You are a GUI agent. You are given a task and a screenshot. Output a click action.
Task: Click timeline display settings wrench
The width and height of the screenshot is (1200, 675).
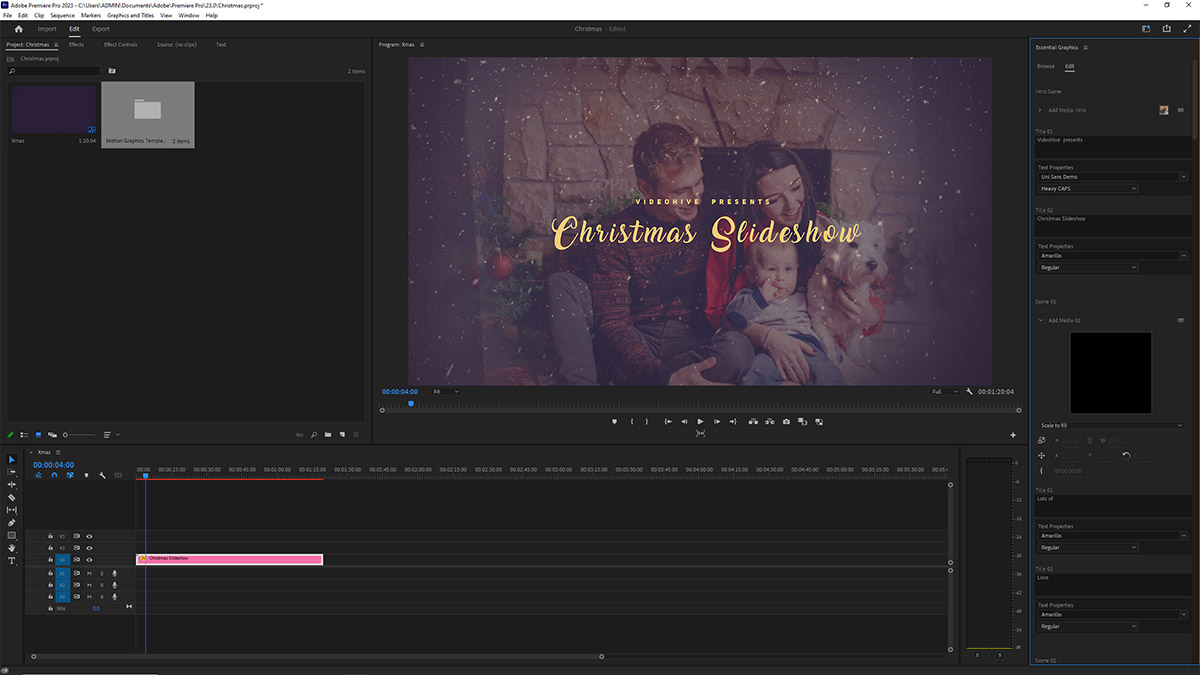pyautogui.click(x=102, y=475)
